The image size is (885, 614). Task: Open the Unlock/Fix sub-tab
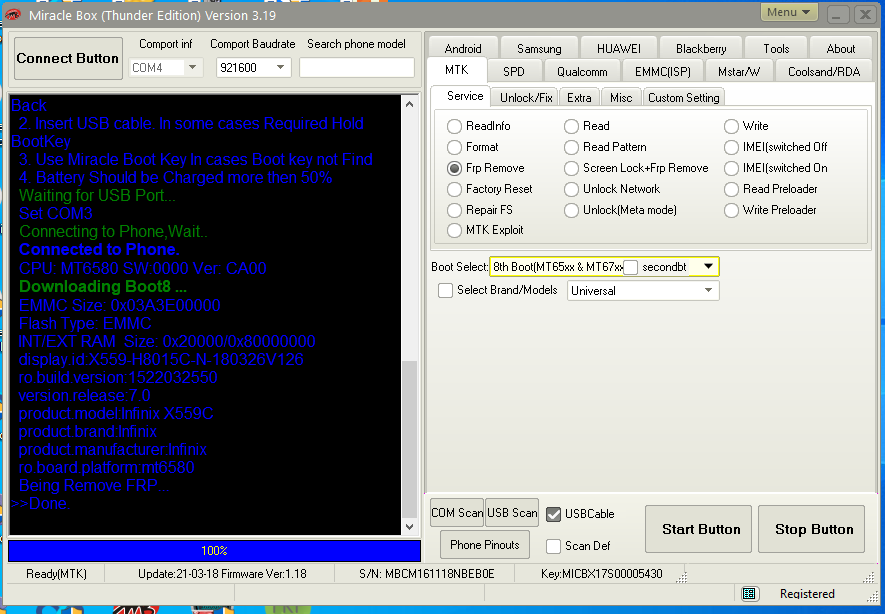point(526,97)
